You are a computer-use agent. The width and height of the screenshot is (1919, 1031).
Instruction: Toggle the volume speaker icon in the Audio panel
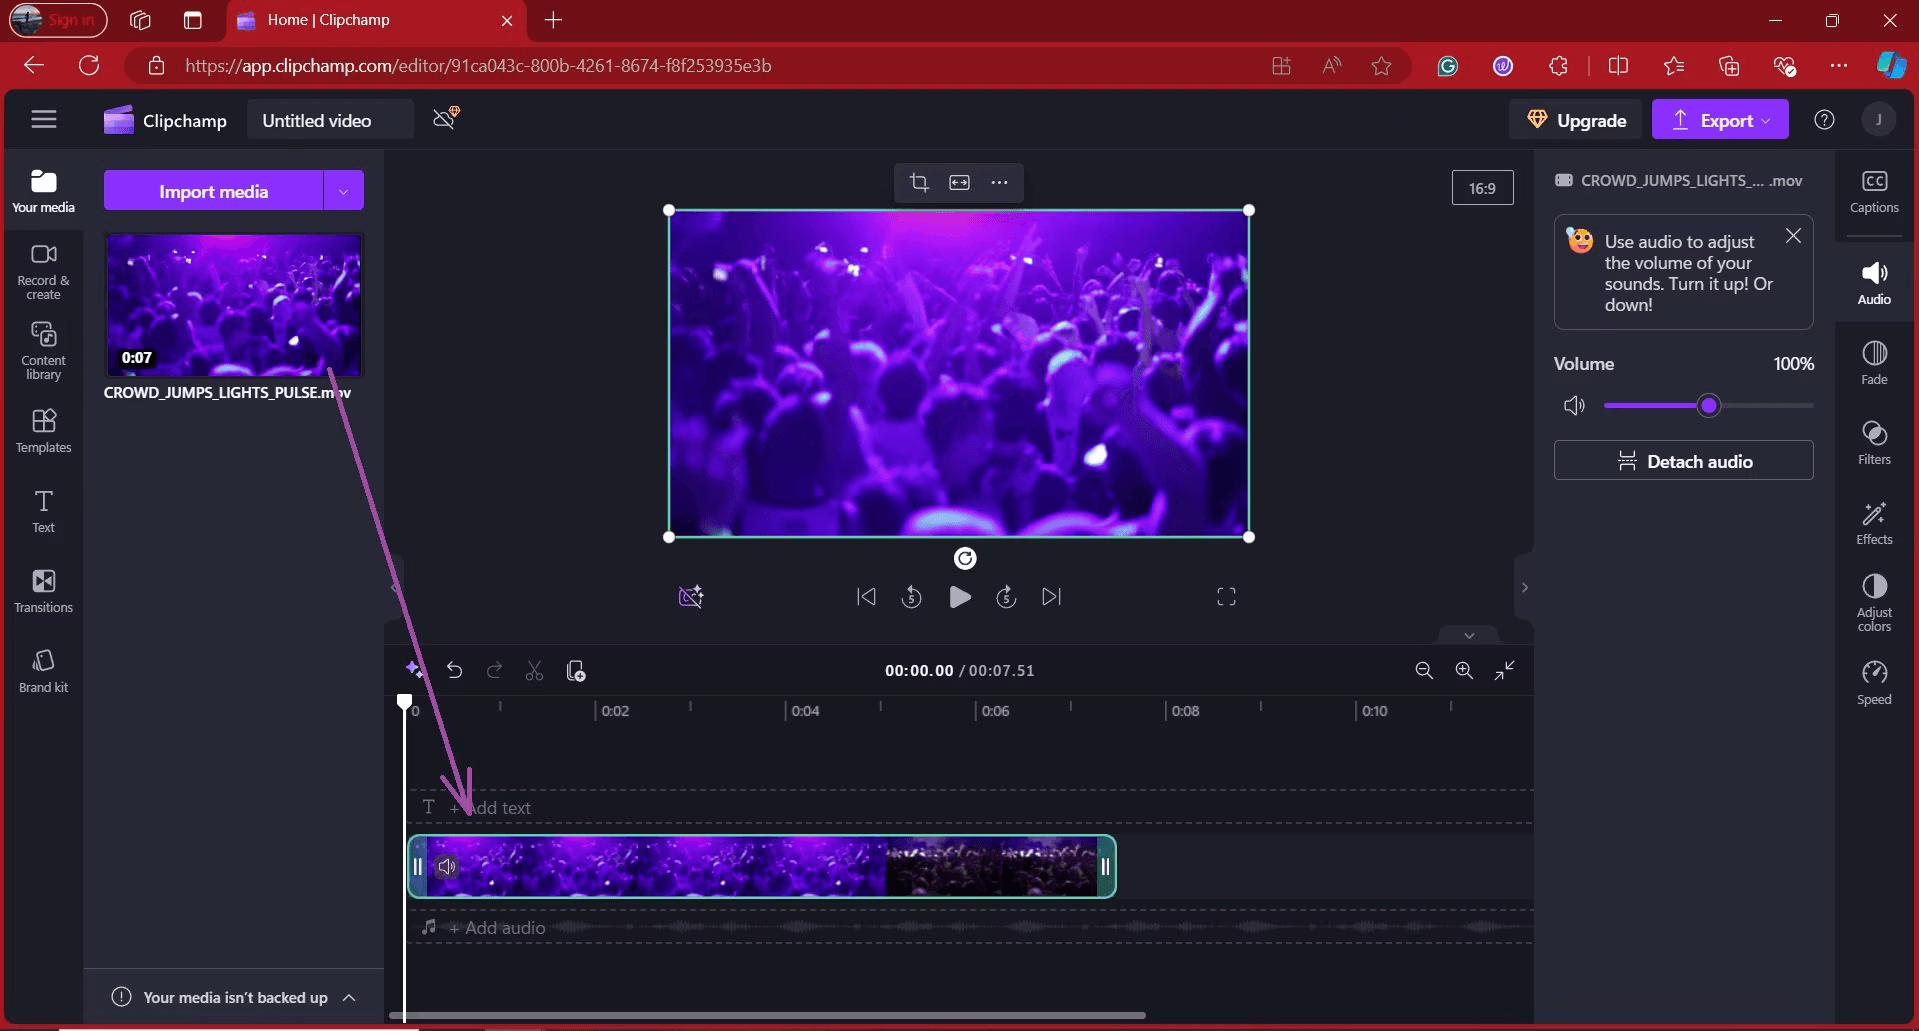click(1574, 406)
